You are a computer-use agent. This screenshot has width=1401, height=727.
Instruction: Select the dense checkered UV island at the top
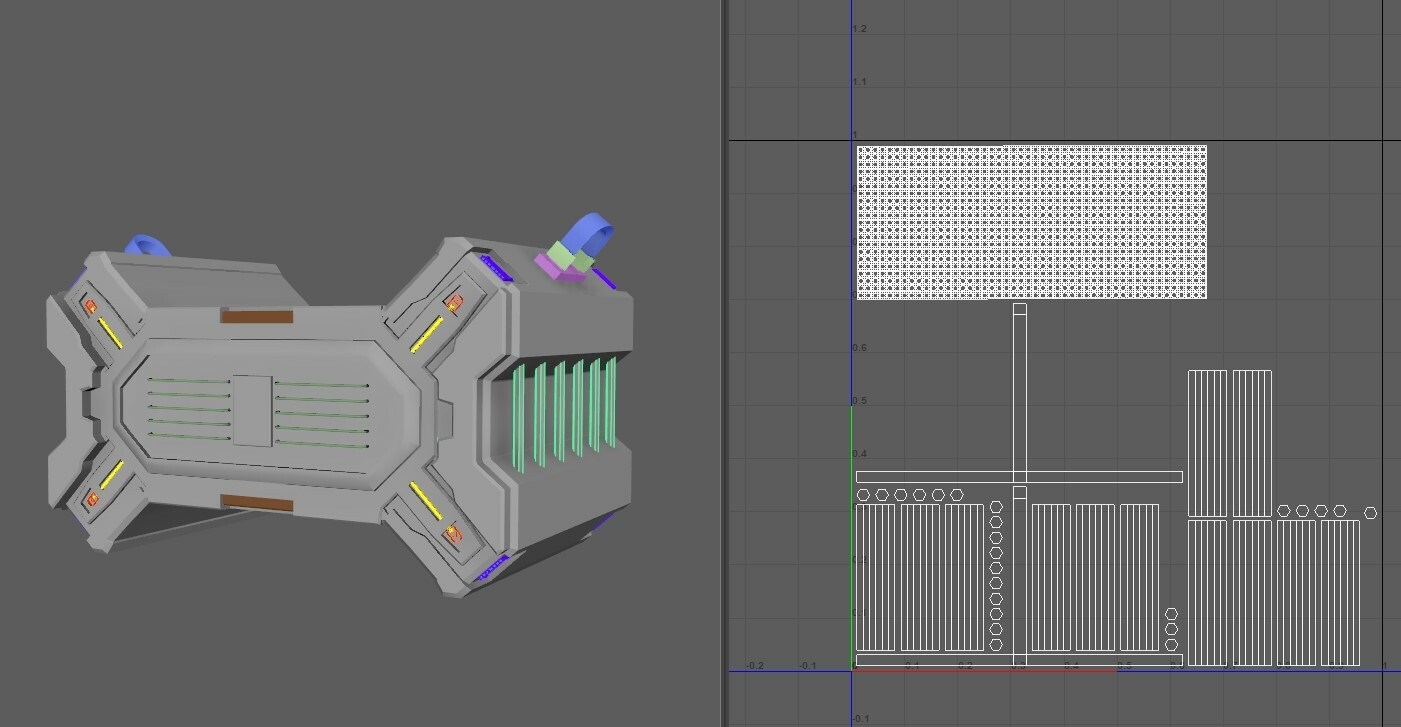click(1030, 220)
